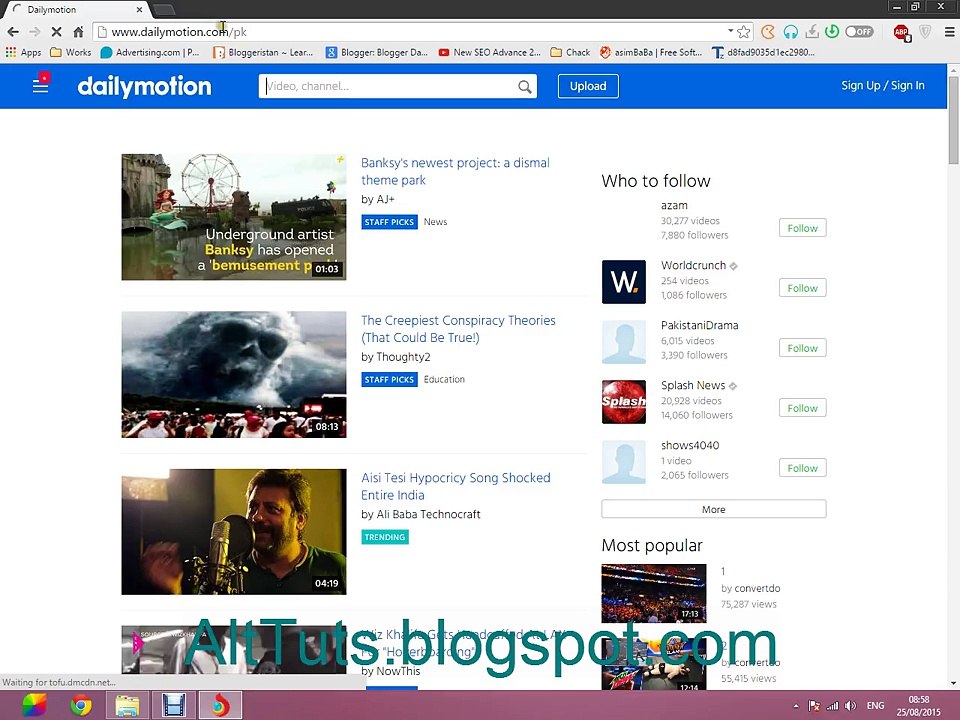Click the page vertical scrollbar
The height and width of the screenshot is (720, 960).
953,121
